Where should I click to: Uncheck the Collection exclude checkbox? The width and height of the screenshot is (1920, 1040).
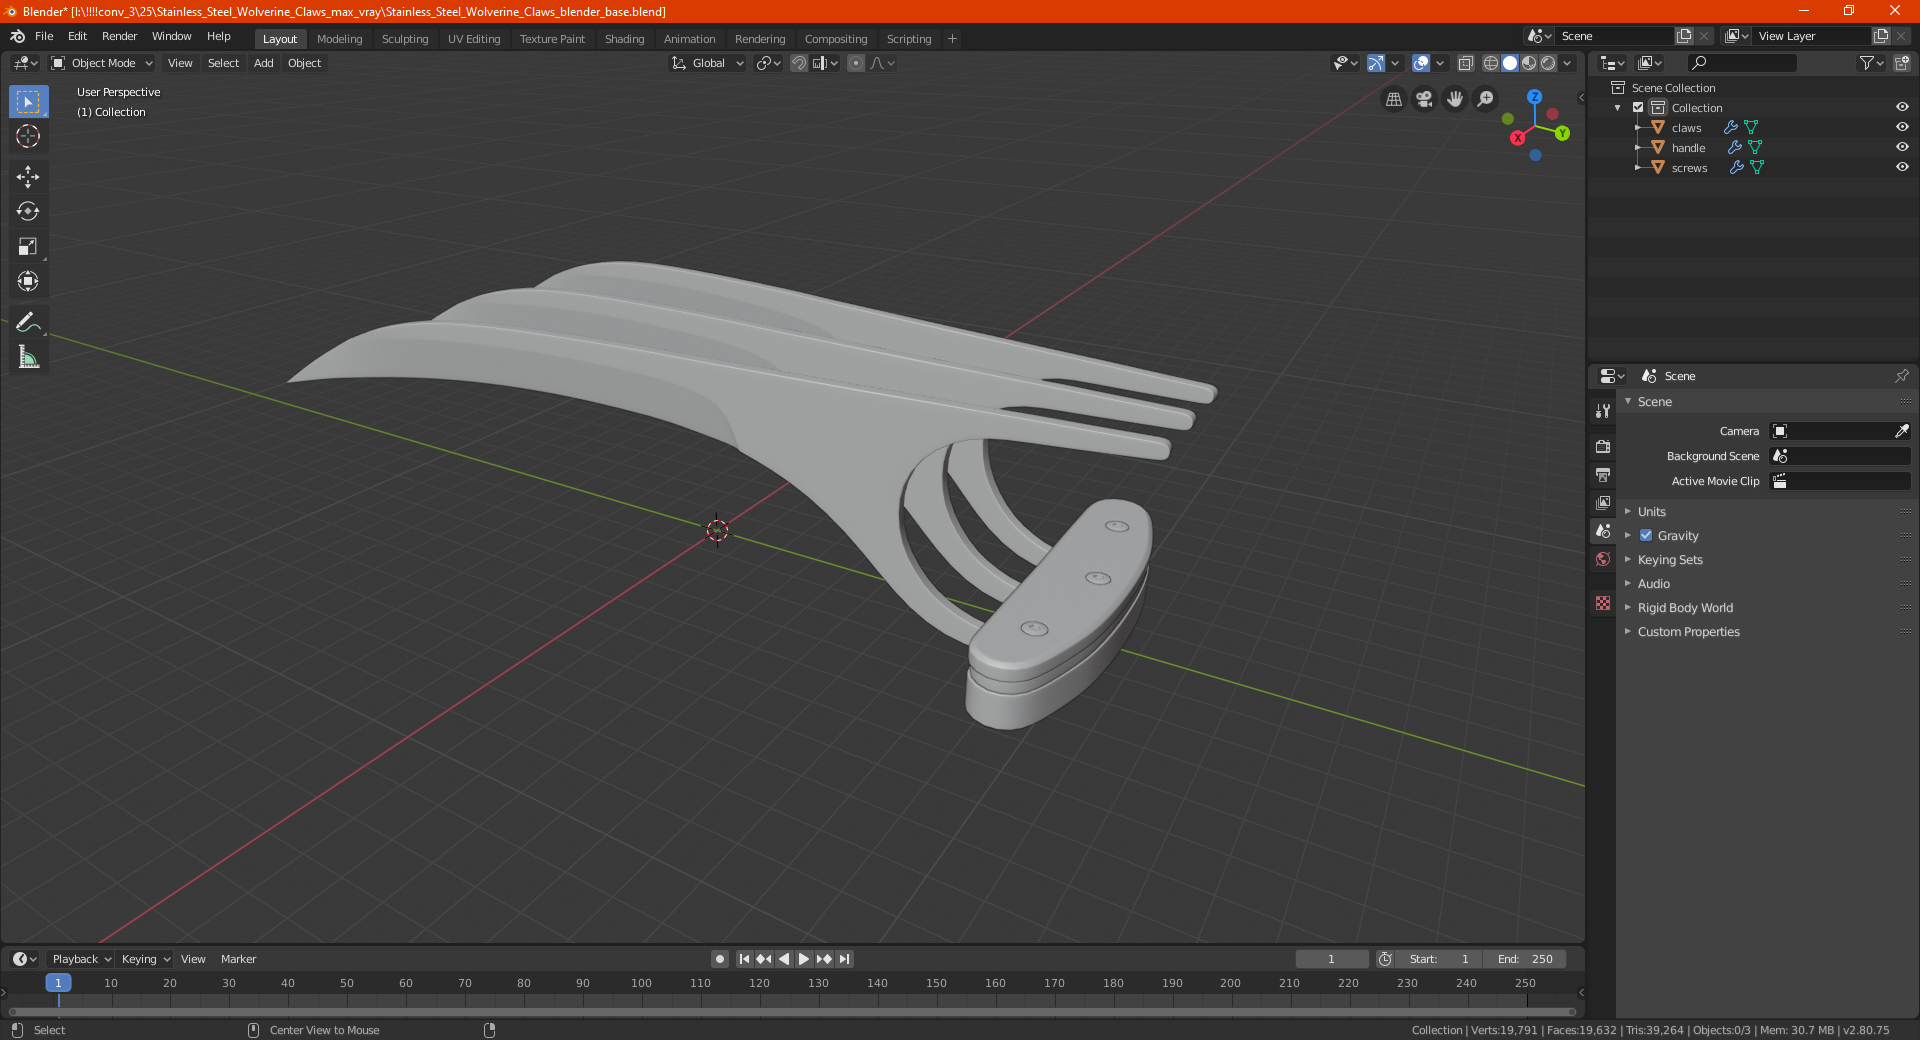[1638, 107]
